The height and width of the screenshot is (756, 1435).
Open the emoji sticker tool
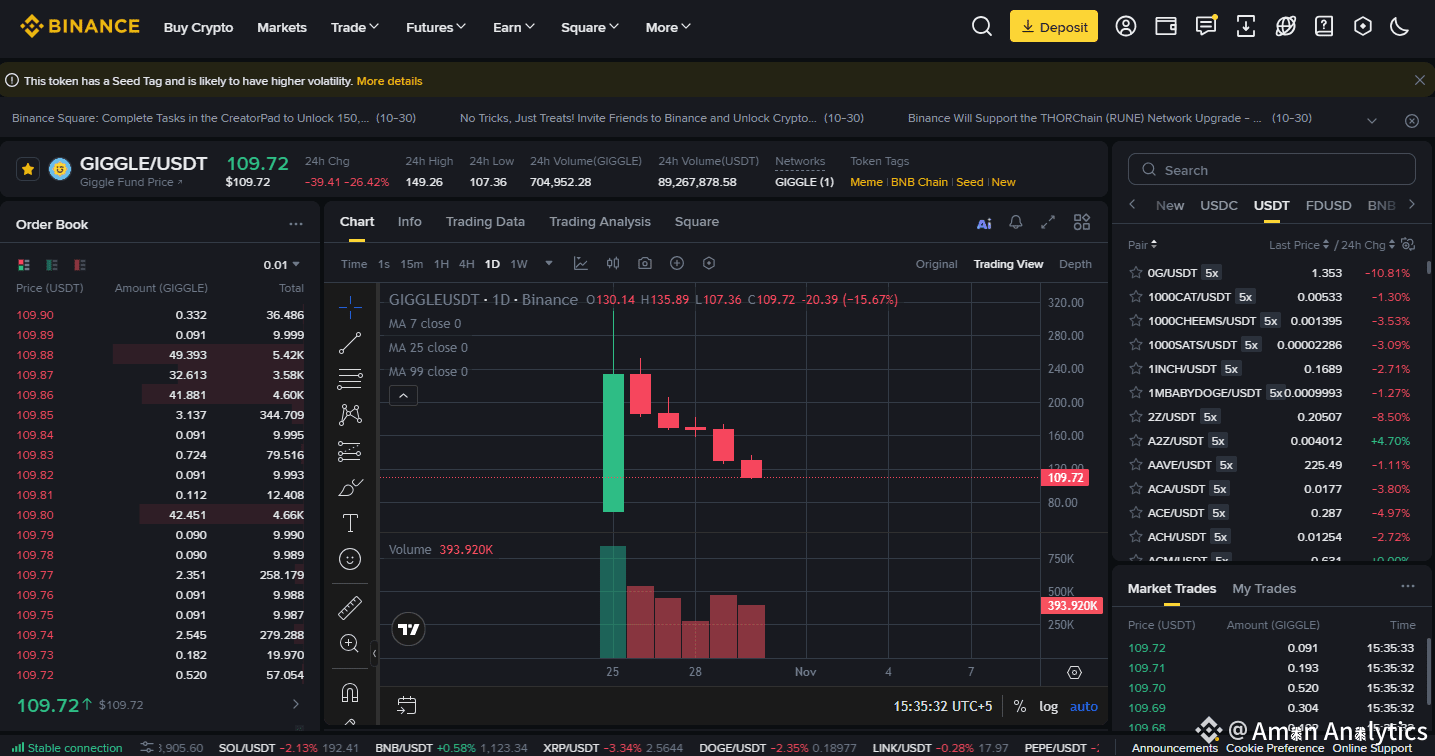click(x=350, y=559)
